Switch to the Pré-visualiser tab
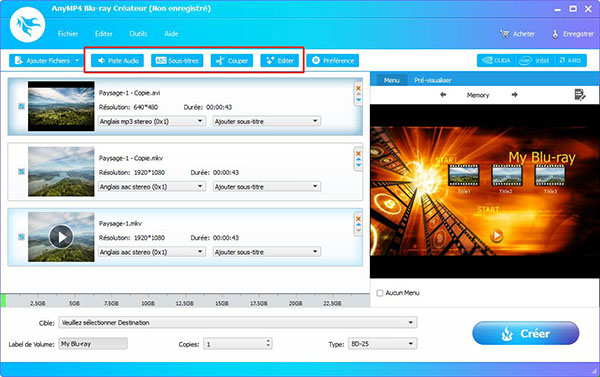The image size is (600, 377). tap(433, 80)
